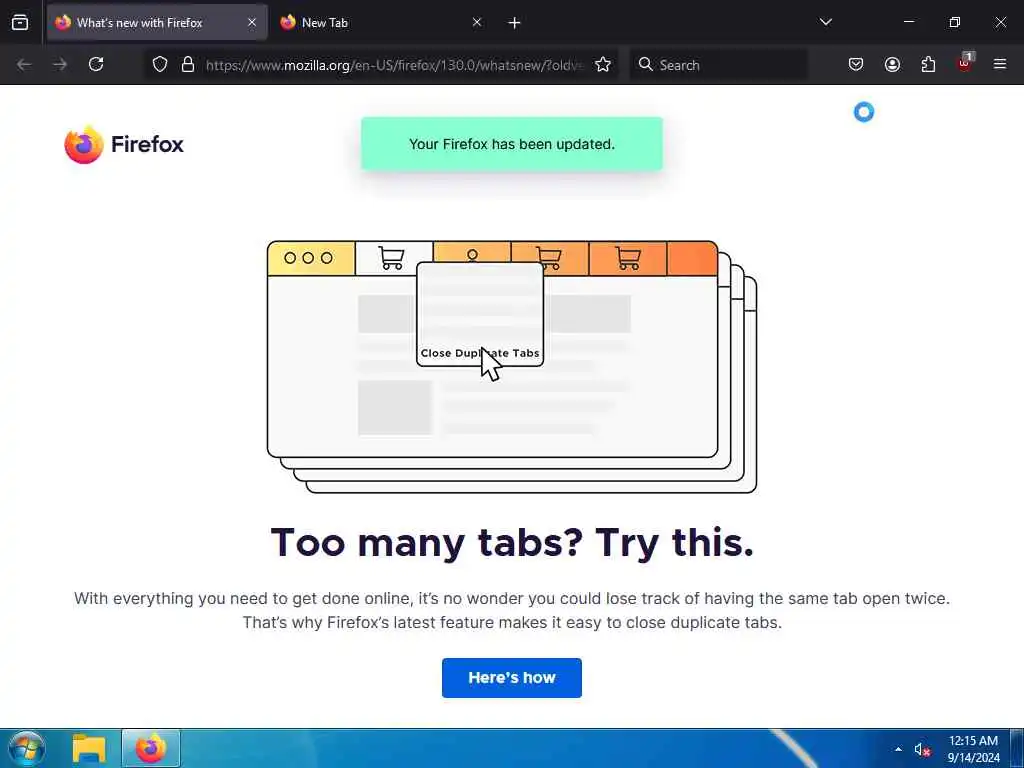Open the Firefox View icon
Viewport: 1024px width, 768px height.
[x=20, y=23]
